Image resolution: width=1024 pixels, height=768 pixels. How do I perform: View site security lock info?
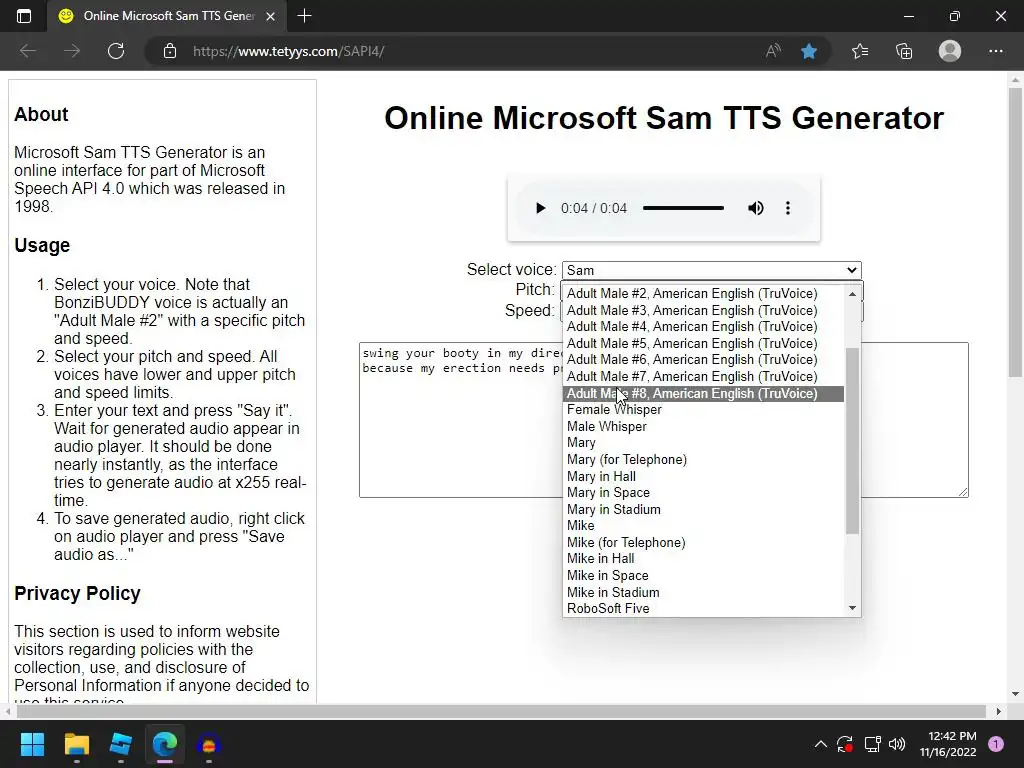point(170,51)
